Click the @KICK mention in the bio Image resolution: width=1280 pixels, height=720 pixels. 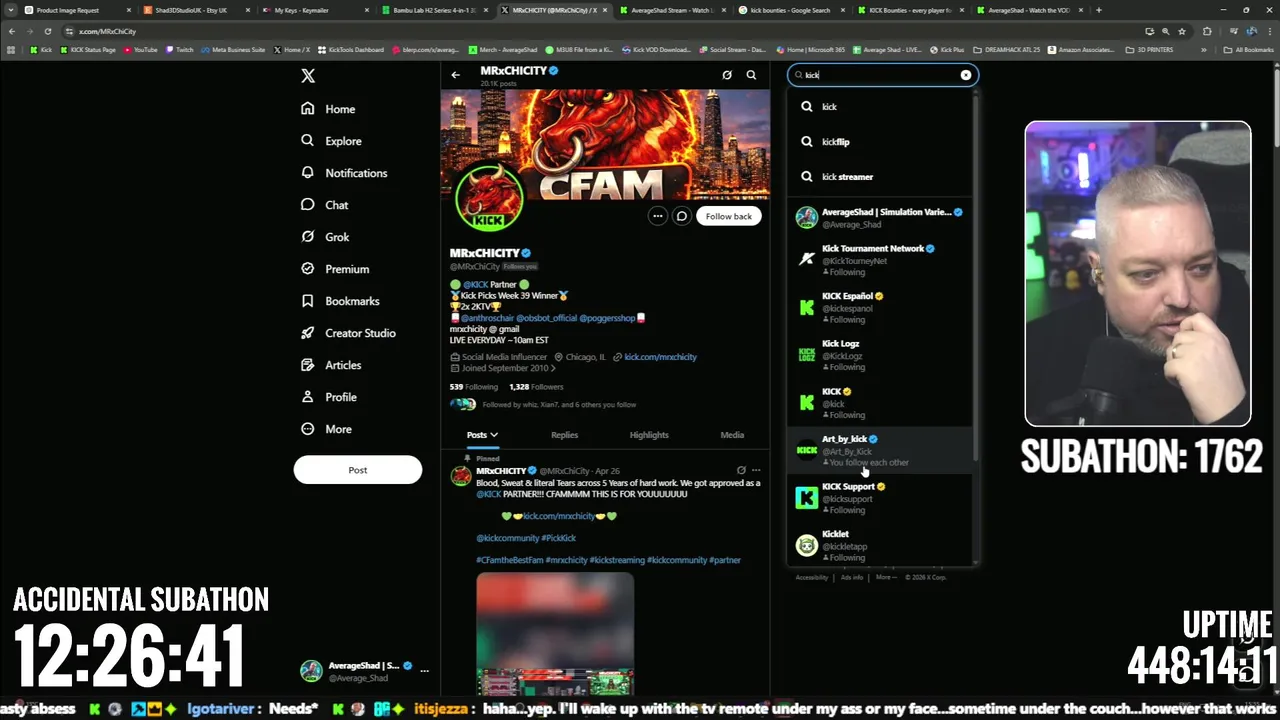(x=476, y=285)
